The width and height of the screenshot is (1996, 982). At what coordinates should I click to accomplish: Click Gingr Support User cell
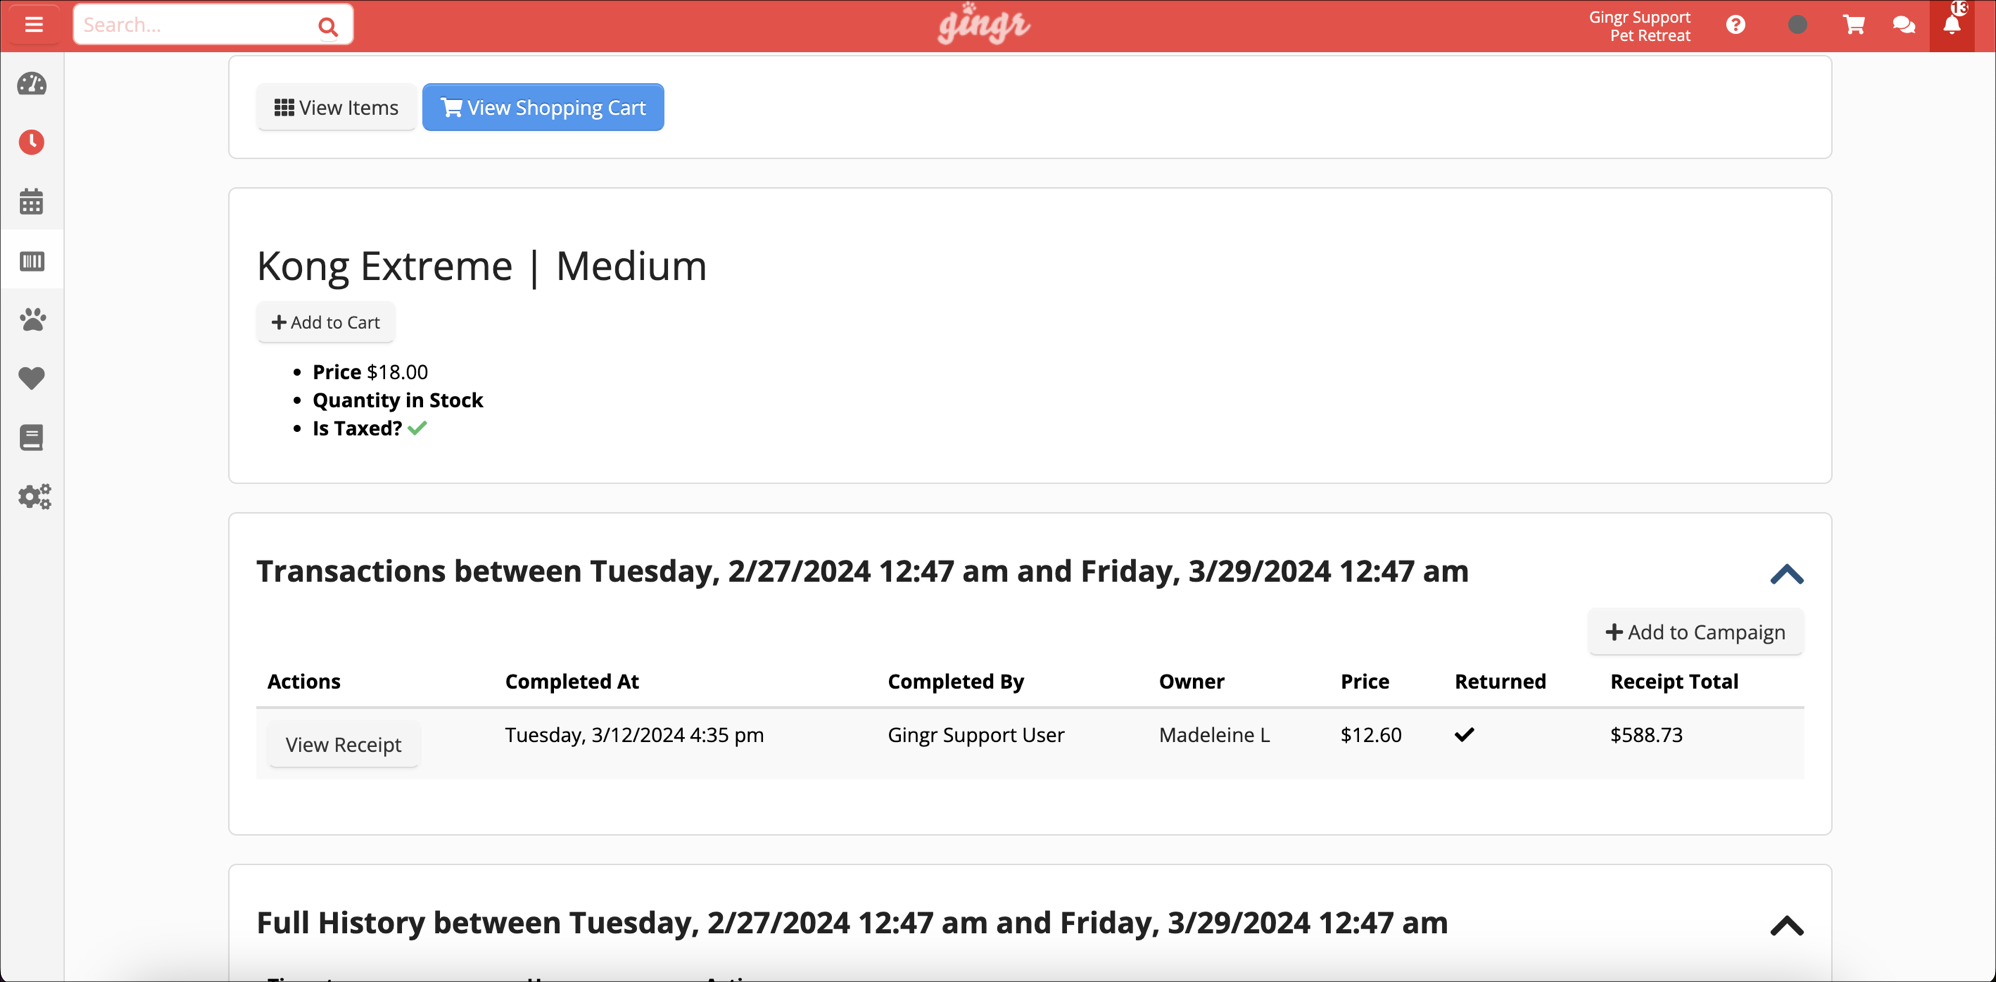coord(976,735)
